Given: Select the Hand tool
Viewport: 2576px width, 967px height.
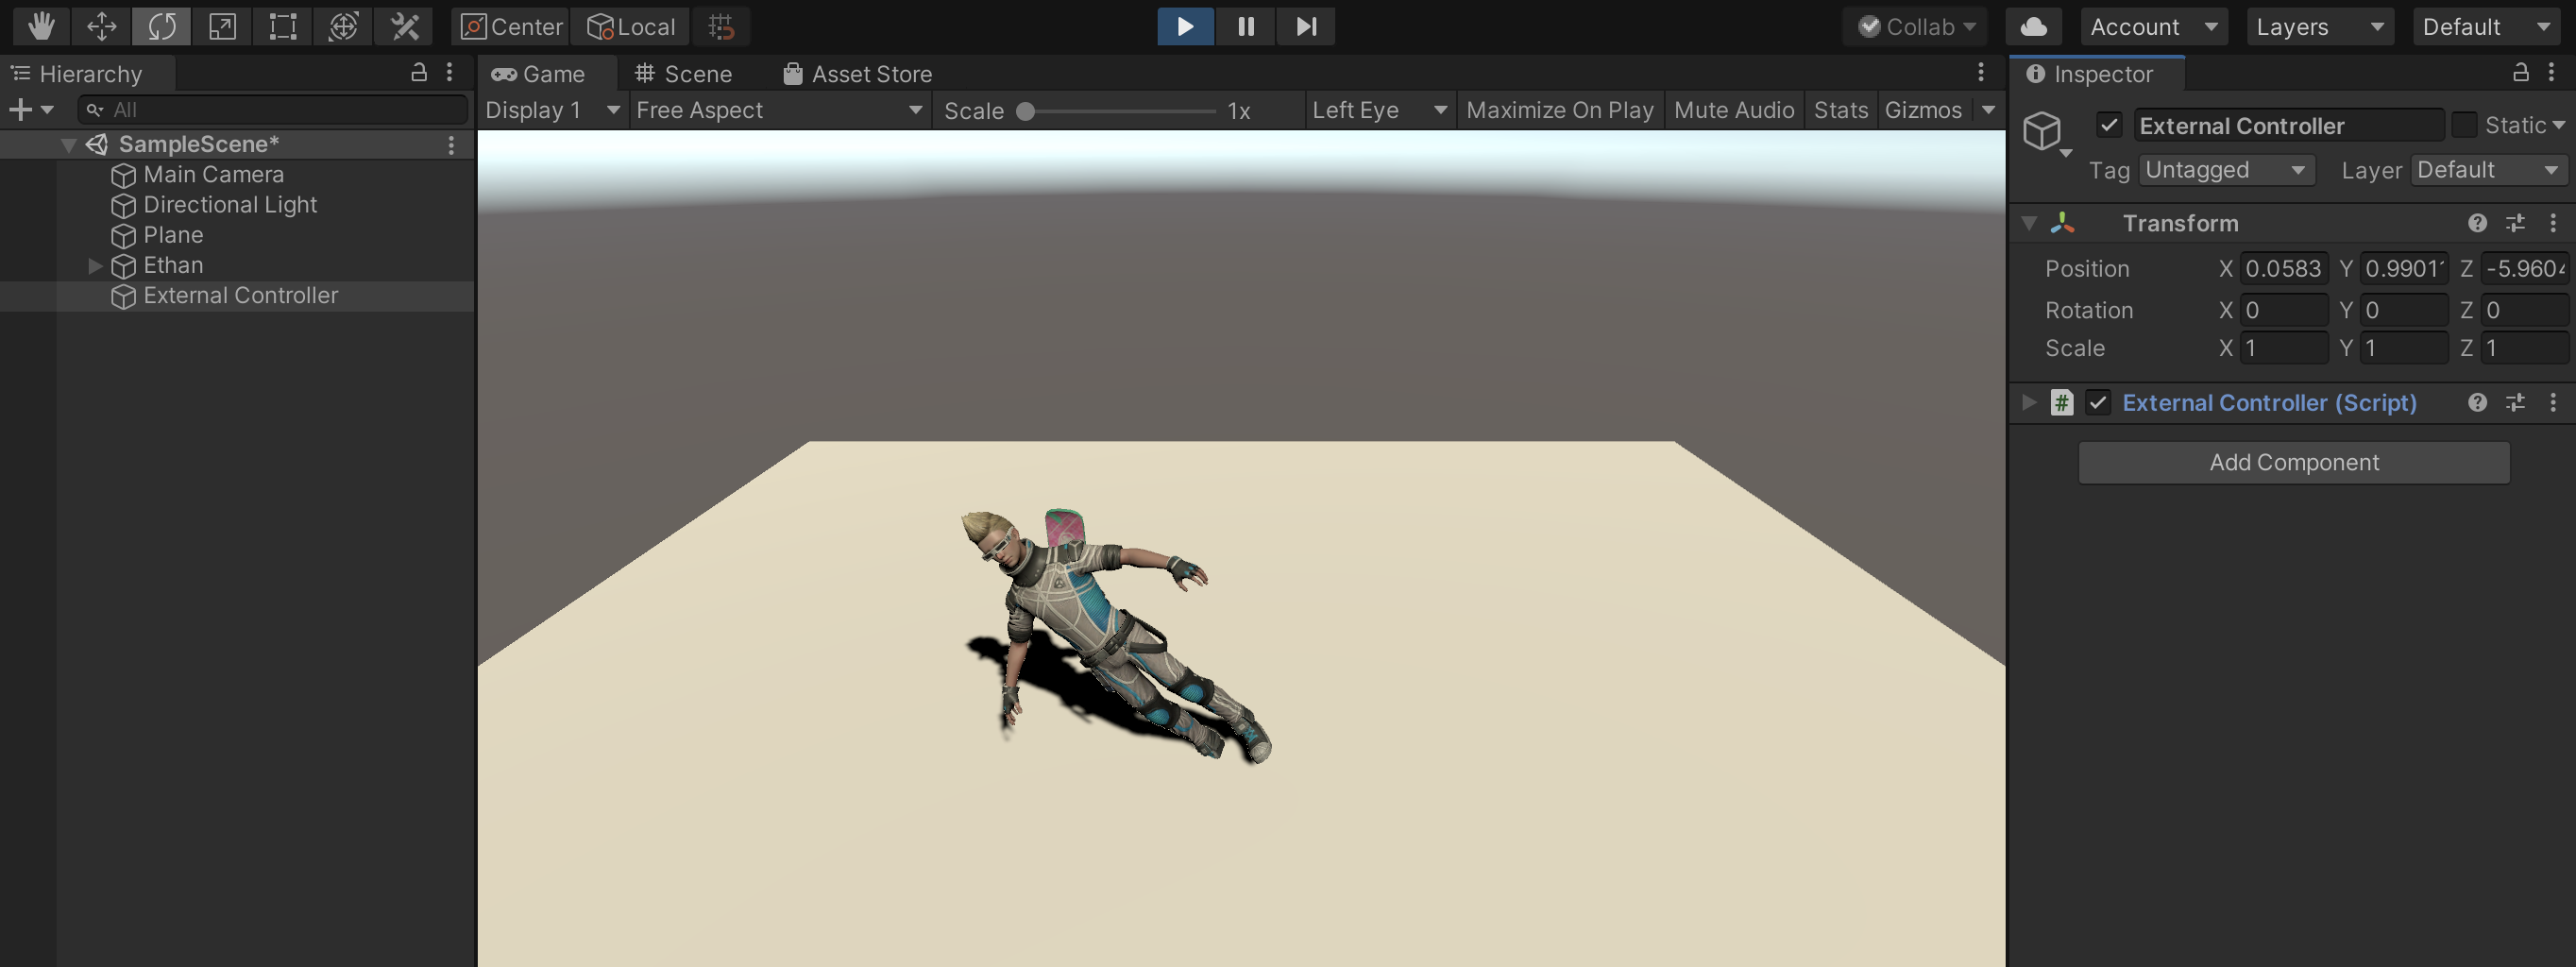Looking at the screenshot, I should [41, 26].
